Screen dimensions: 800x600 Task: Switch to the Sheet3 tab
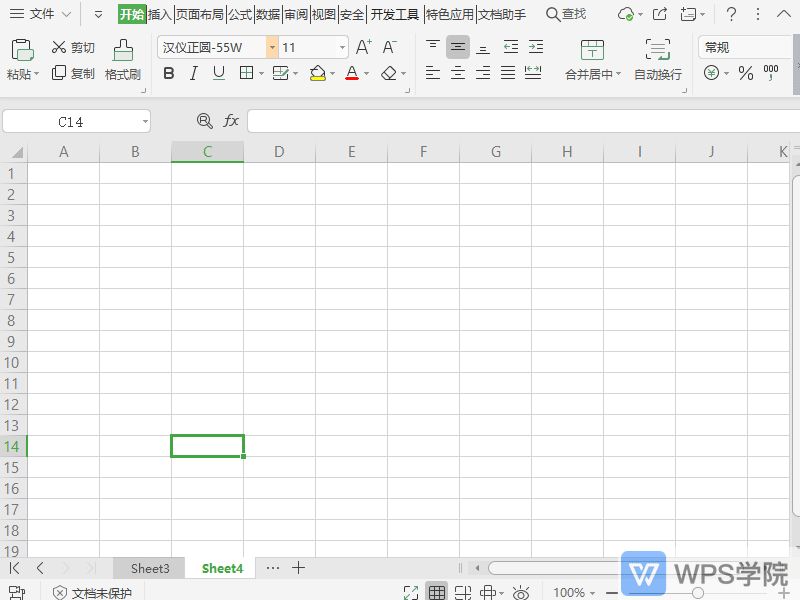coord(150,568)
